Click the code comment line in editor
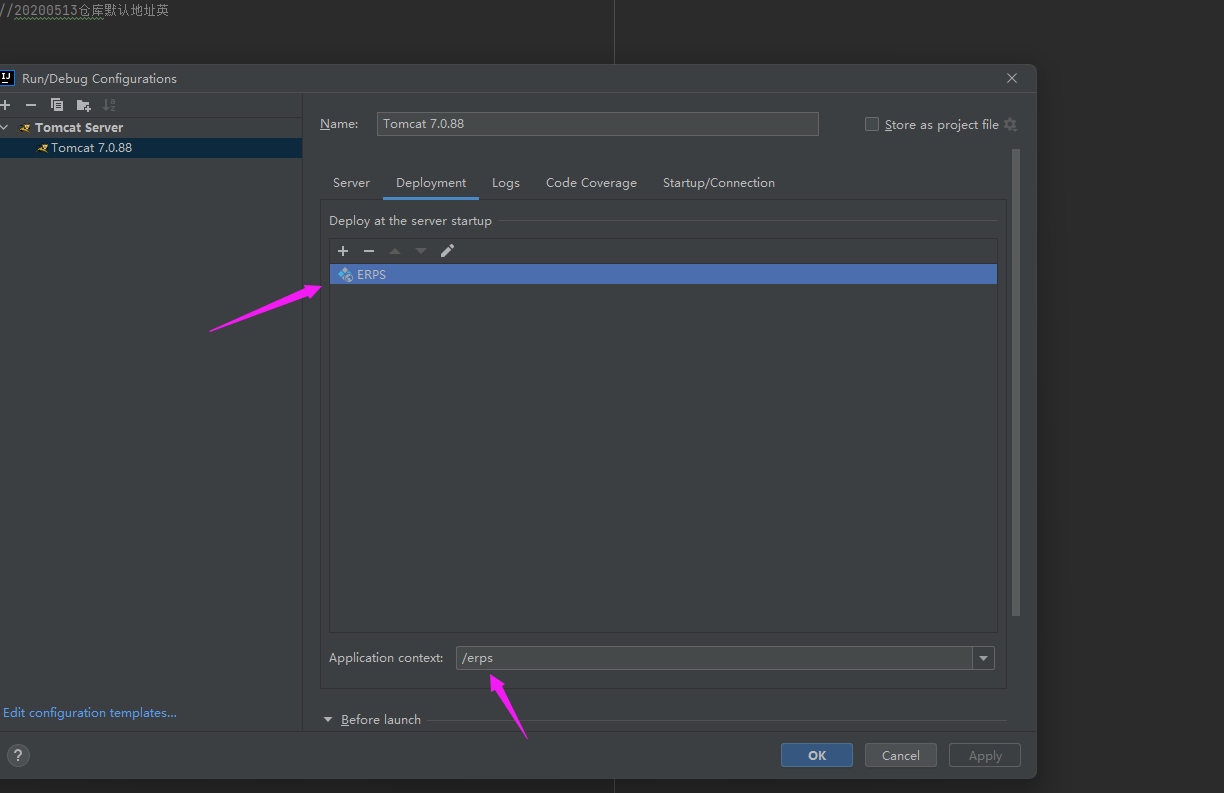The width and height of the screenshot is (1224, 793). point(84,11)
